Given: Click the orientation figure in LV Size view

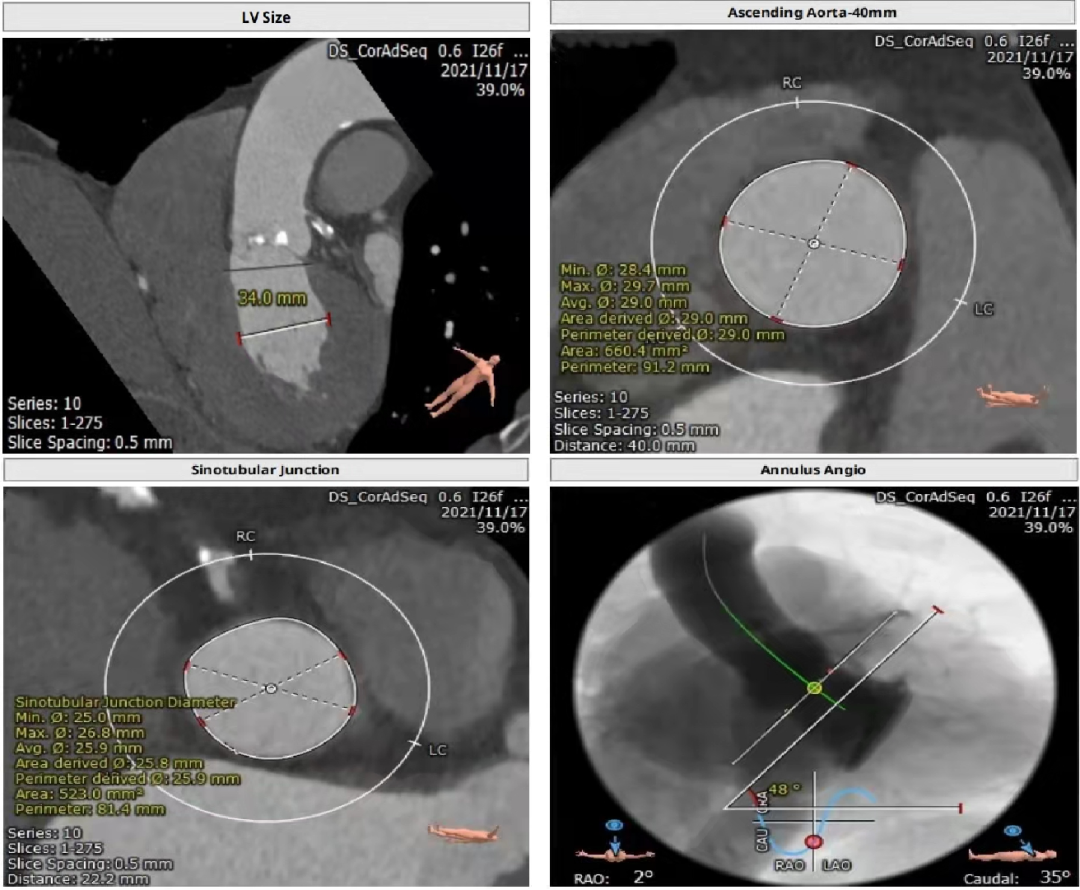Looking at the screenshot, I should [464, 382].
